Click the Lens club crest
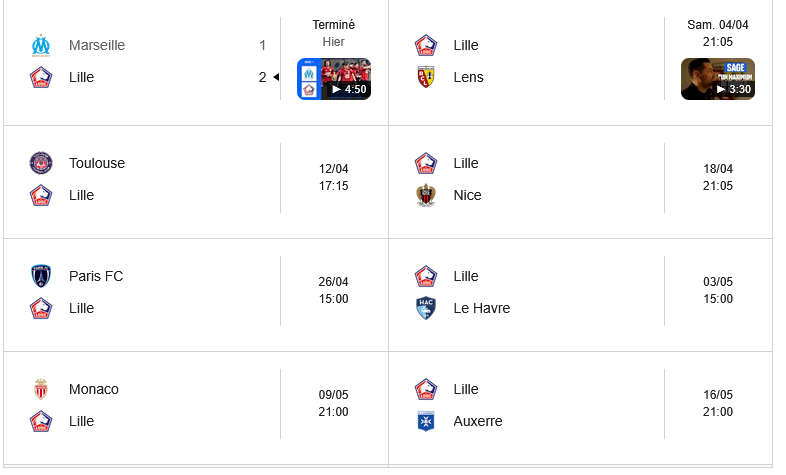Image resolution: width=786 pixels, height=475 pixels. pyautogui.click(x=426, y=77)
